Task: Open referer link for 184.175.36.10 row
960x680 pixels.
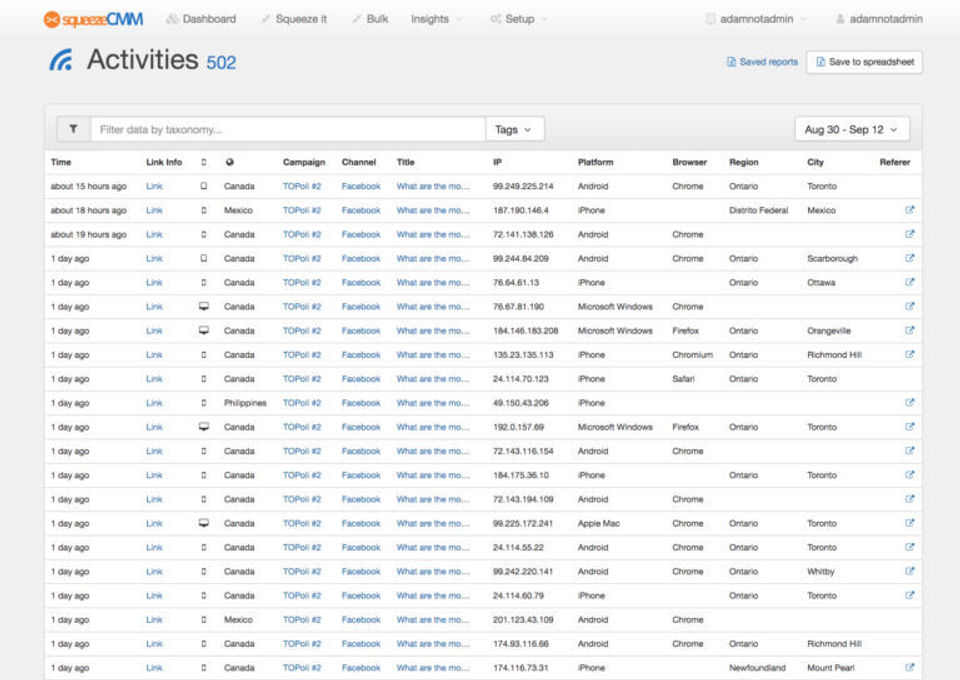Action: (909, 475)
